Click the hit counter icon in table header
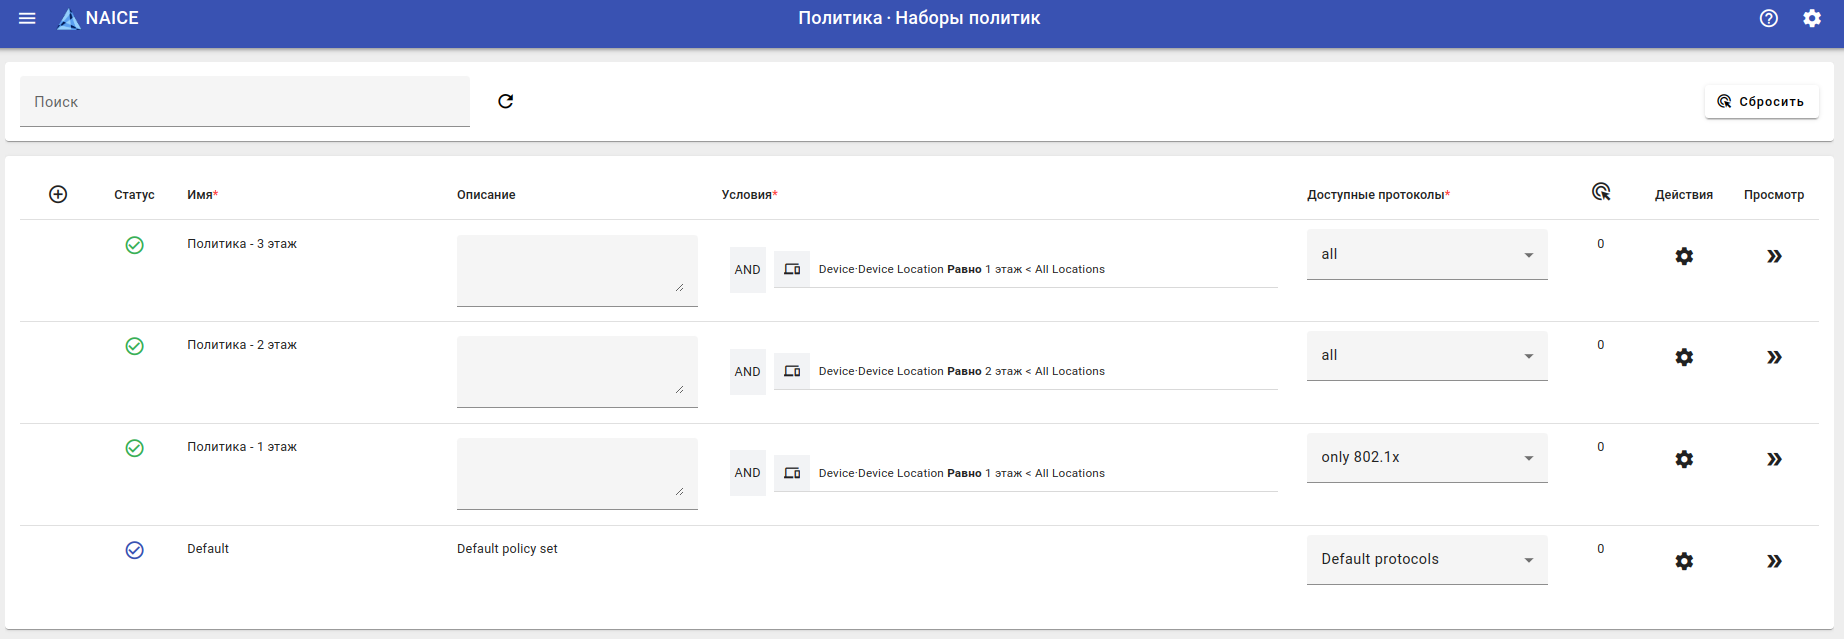 click(1600, 192)
